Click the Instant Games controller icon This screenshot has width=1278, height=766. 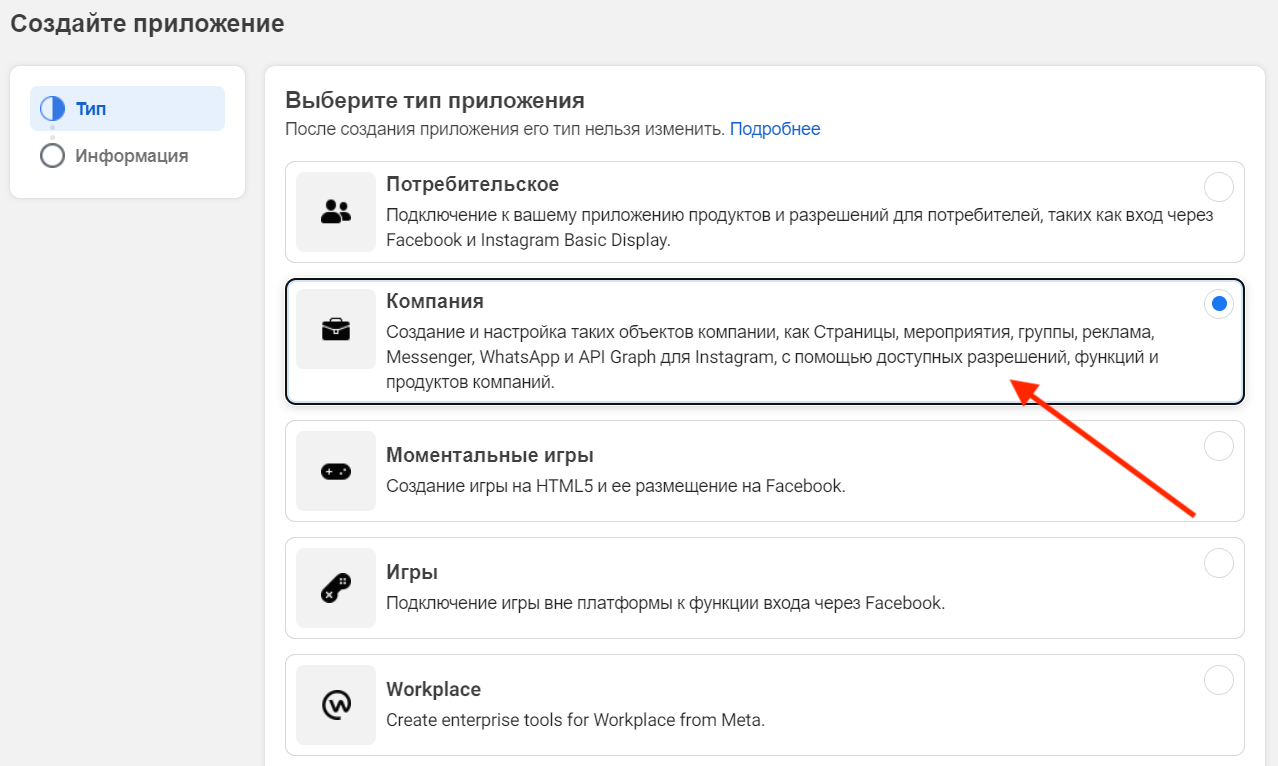point(336,471)
